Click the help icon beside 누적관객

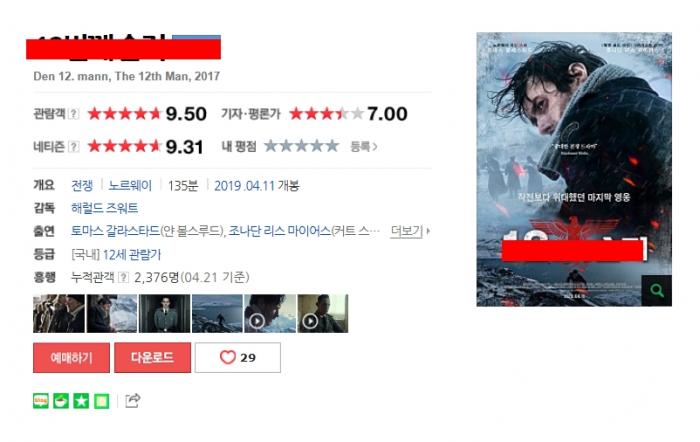coord(123,278)
